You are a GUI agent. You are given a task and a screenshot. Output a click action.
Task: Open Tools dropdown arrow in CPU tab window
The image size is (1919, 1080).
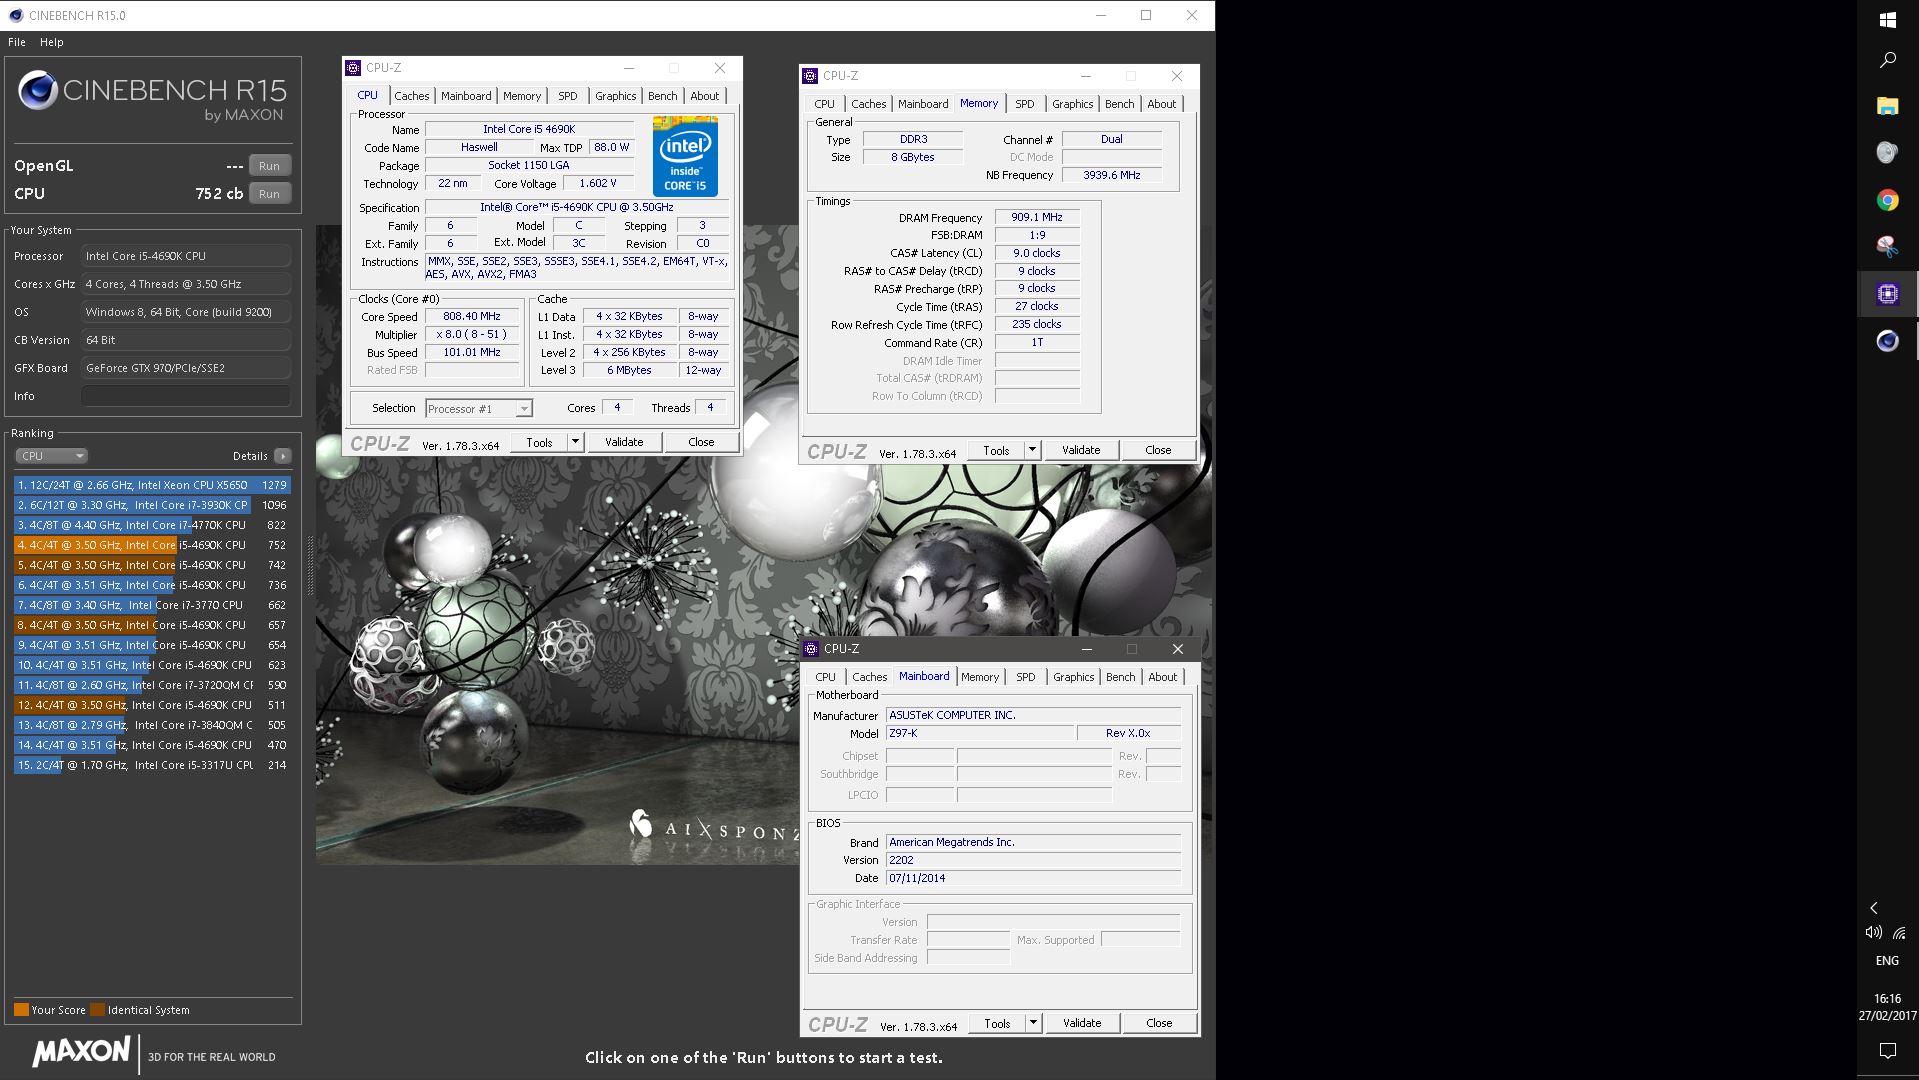[x=575, y=442]
